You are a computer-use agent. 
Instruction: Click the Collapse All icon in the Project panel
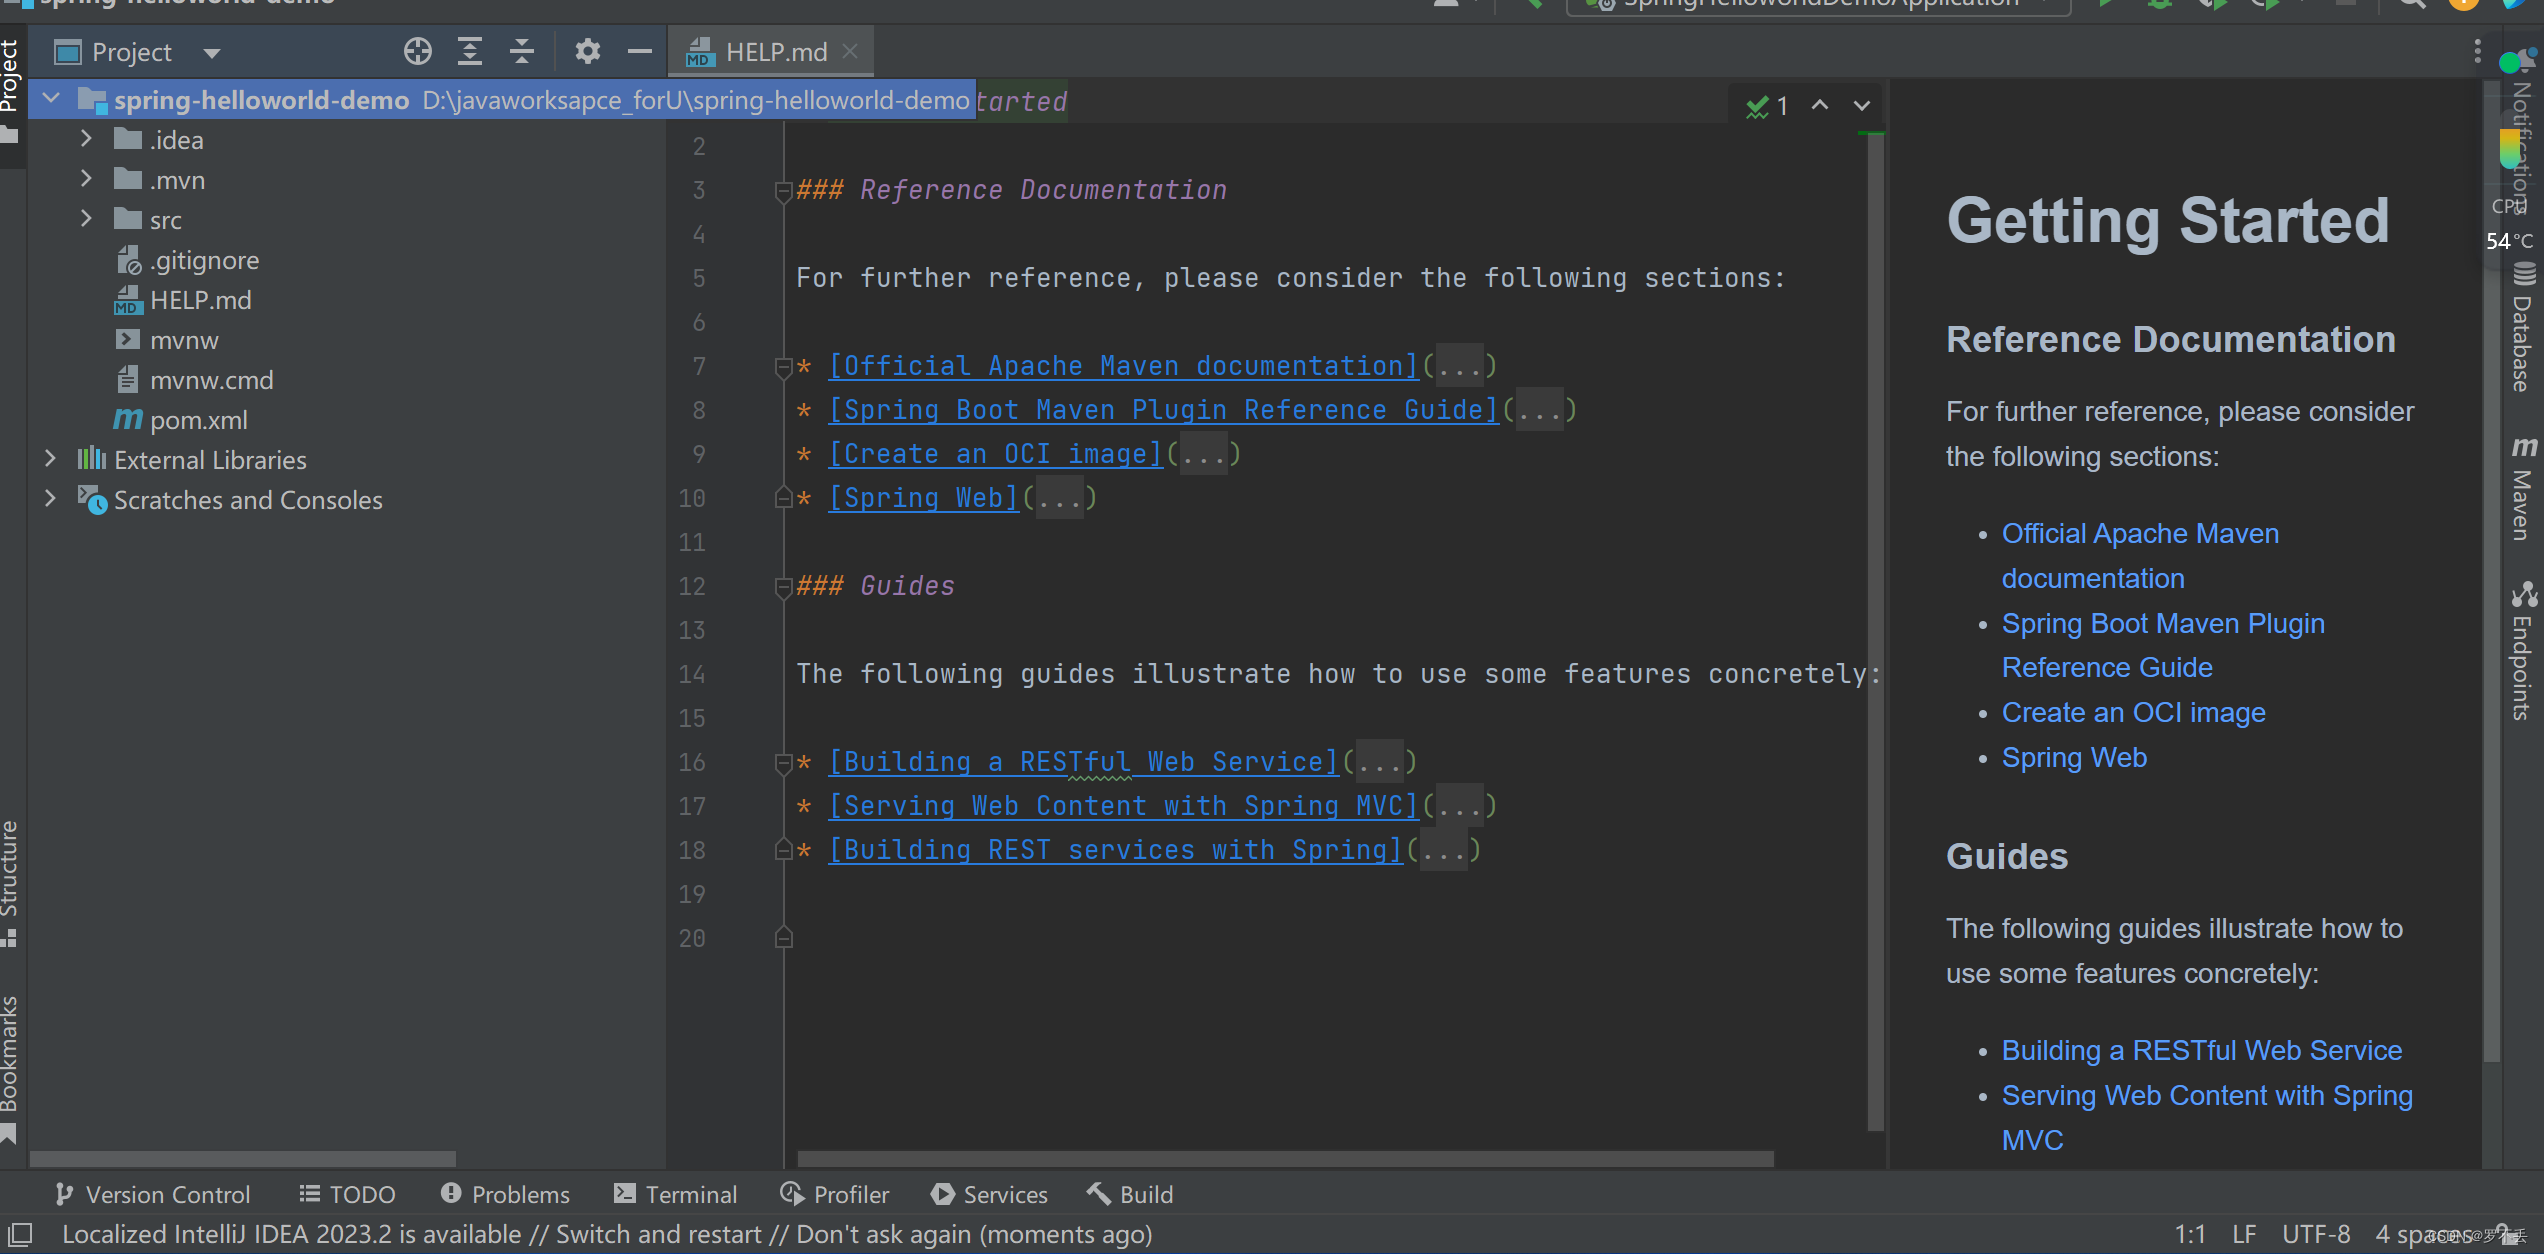coord(522,51)
